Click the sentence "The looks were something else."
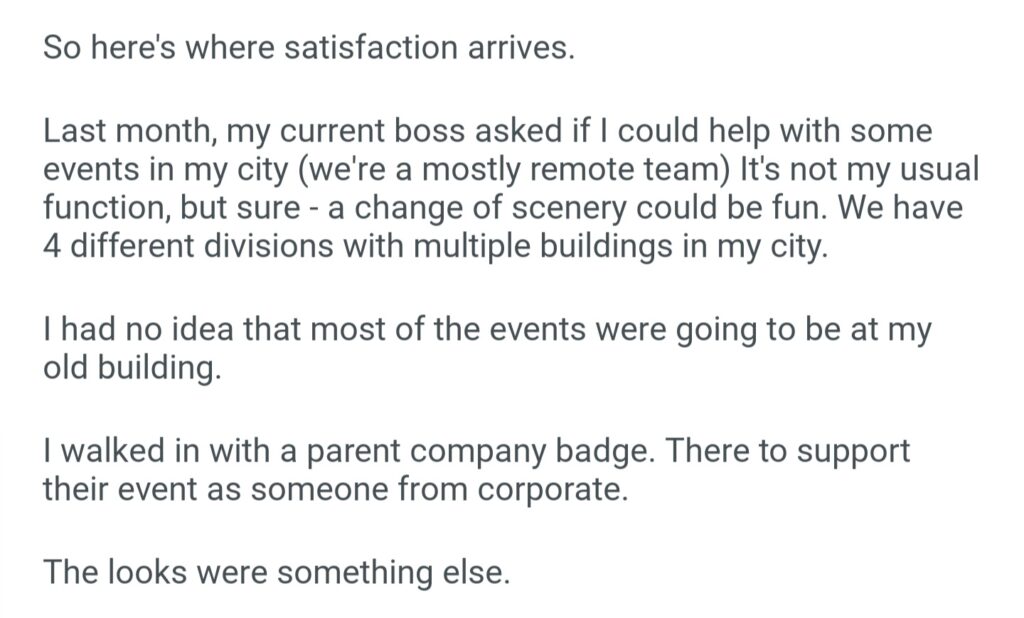The image size is (1024, 618). pyautogui.click(x=277, y=573)
